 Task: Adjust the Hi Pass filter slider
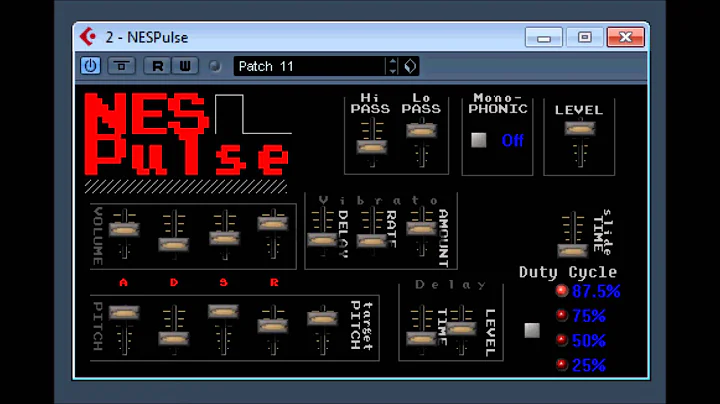click(x=372, y=147)
